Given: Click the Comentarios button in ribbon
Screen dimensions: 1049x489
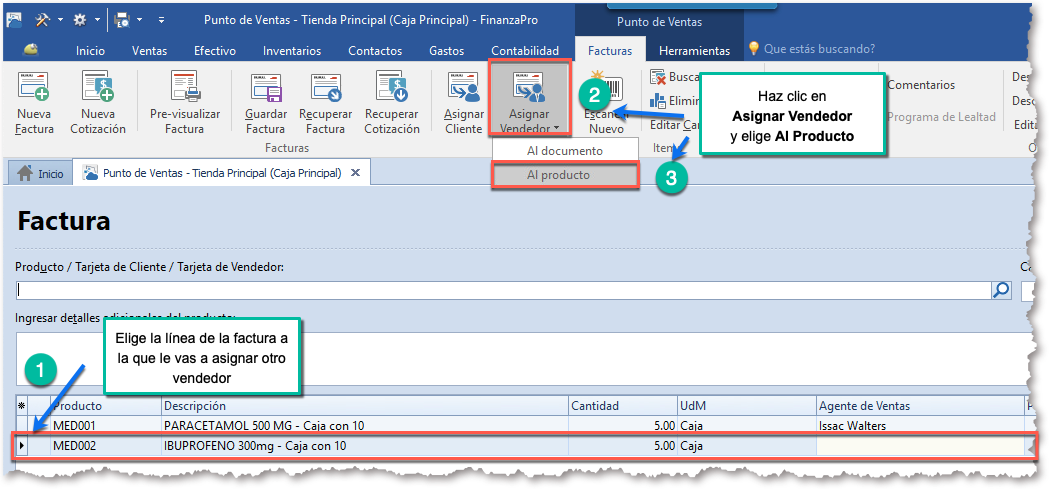Looking at the screenshot, I should coord(921,85).
